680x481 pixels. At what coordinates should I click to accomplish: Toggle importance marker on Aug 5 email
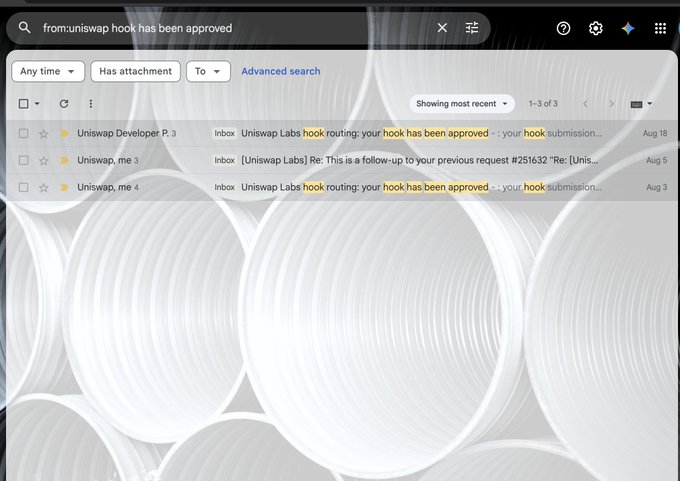point(64,160)
